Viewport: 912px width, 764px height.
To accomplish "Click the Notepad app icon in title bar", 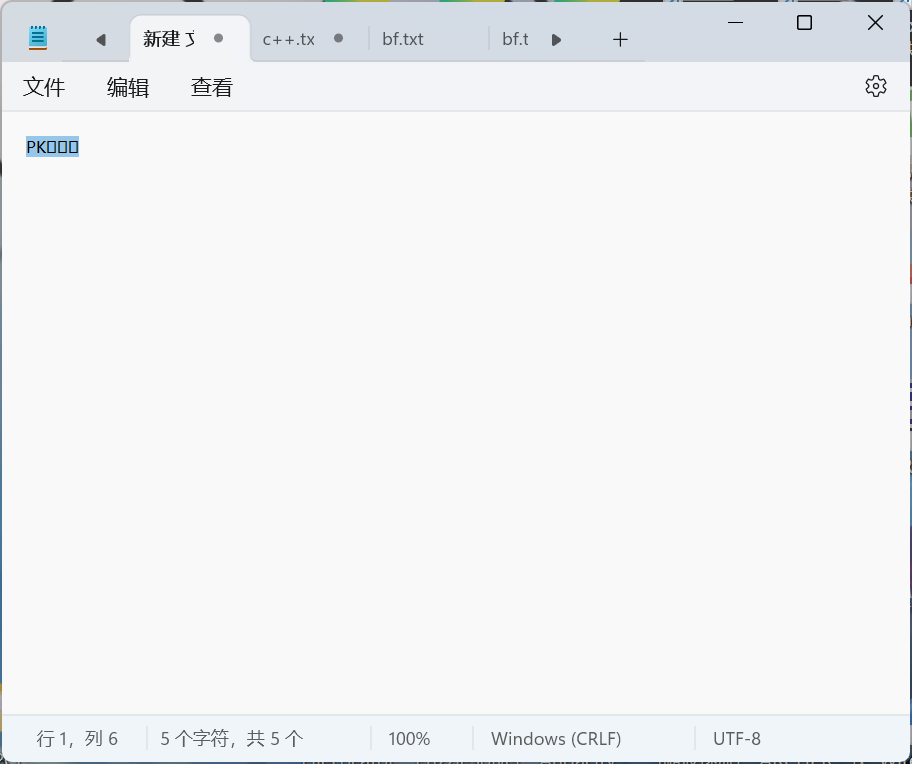I will coord(38,39).
